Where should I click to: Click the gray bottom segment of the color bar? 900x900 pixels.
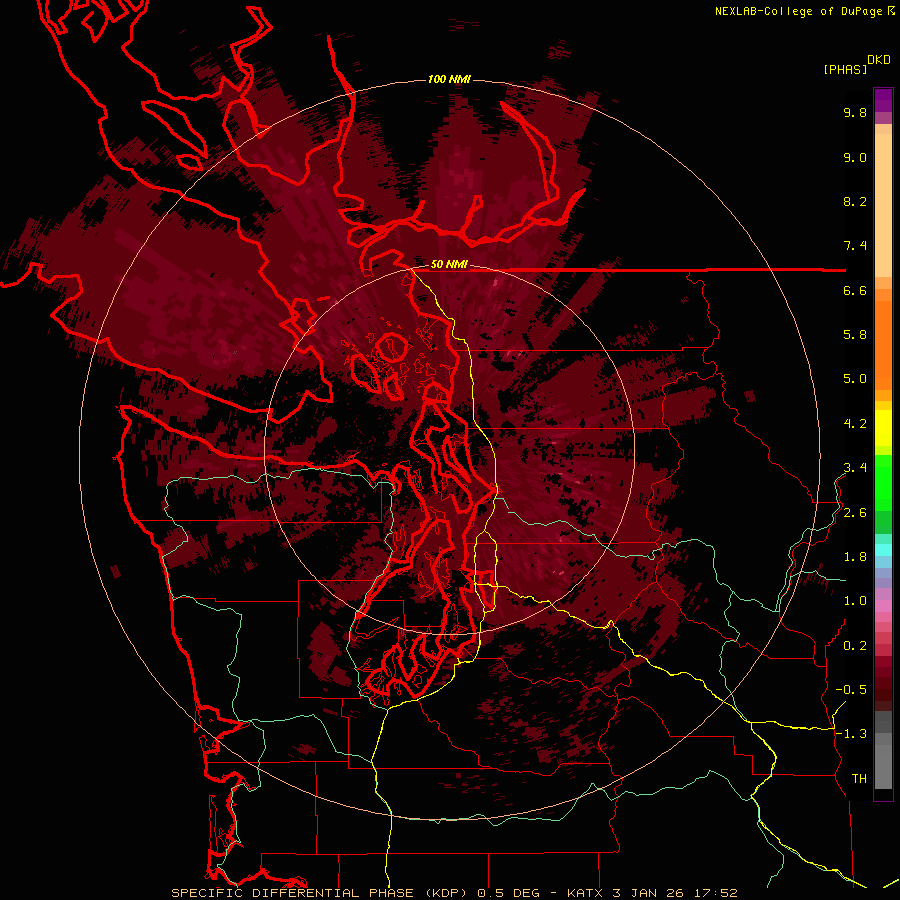(883, 768)
